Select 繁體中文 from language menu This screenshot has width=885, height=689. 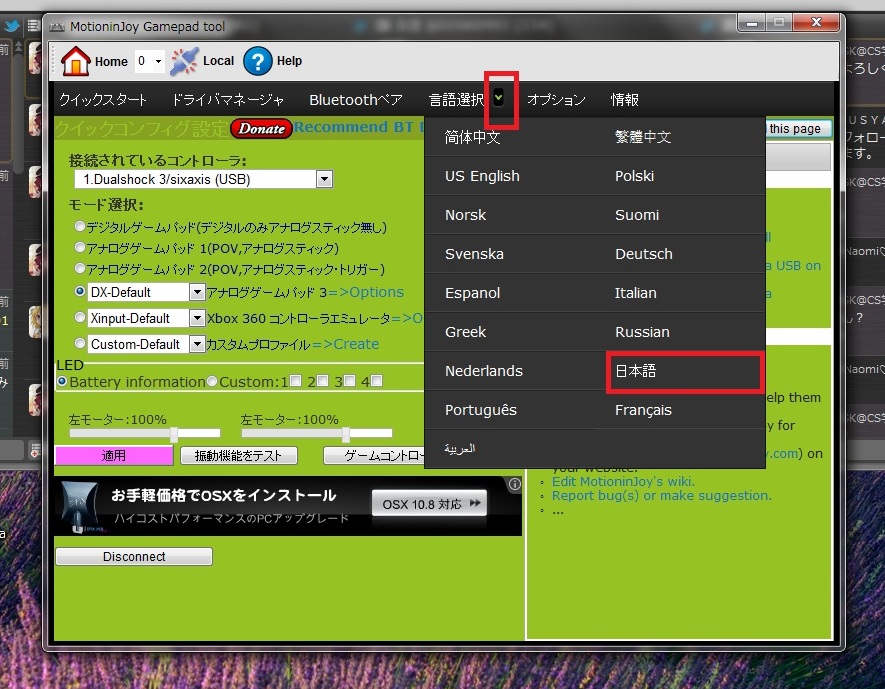click(x=680, y=137)
